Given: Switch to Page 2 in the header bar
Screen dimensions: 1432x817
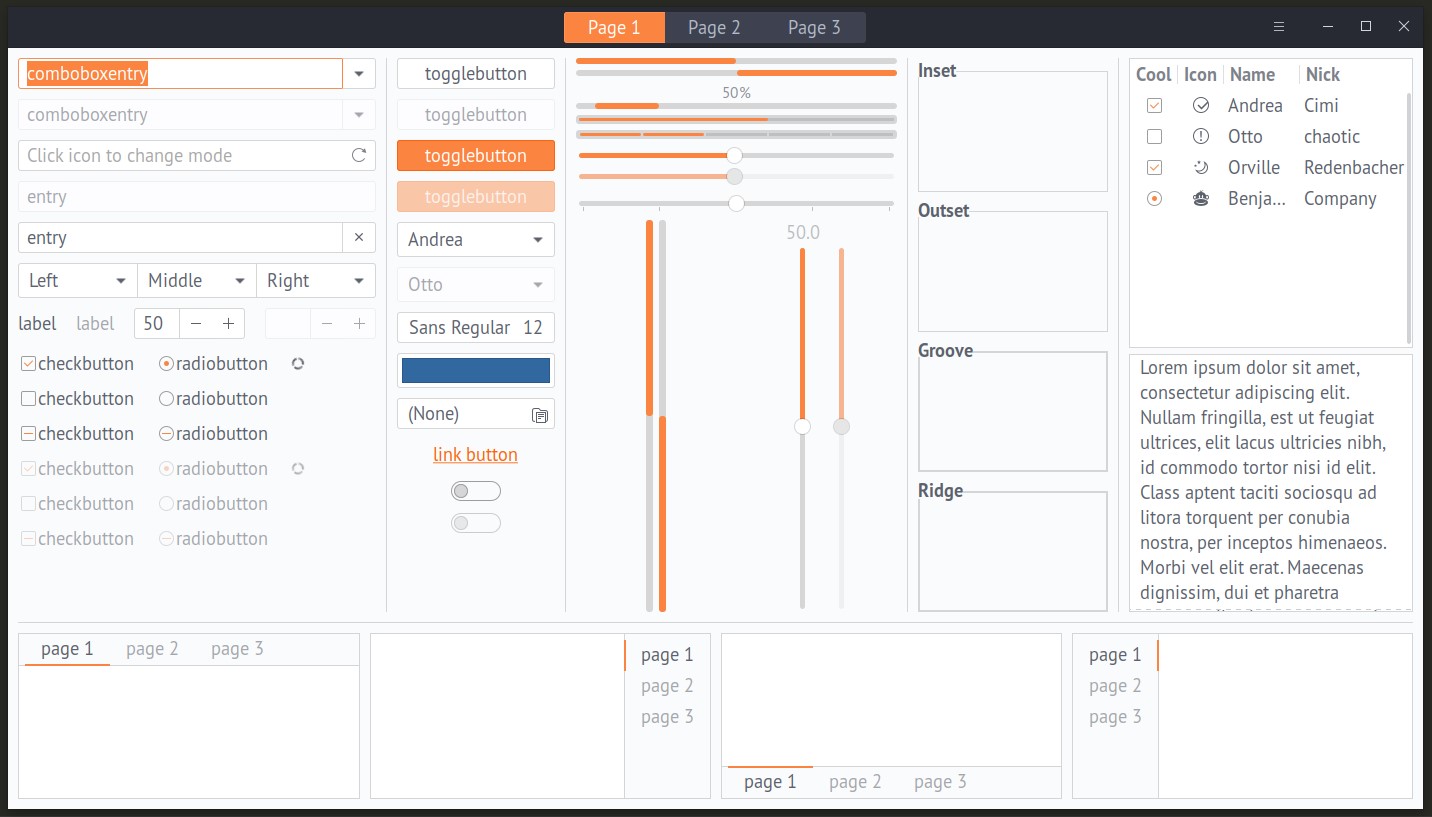Looking at the screenshot, I should (714, 28).
